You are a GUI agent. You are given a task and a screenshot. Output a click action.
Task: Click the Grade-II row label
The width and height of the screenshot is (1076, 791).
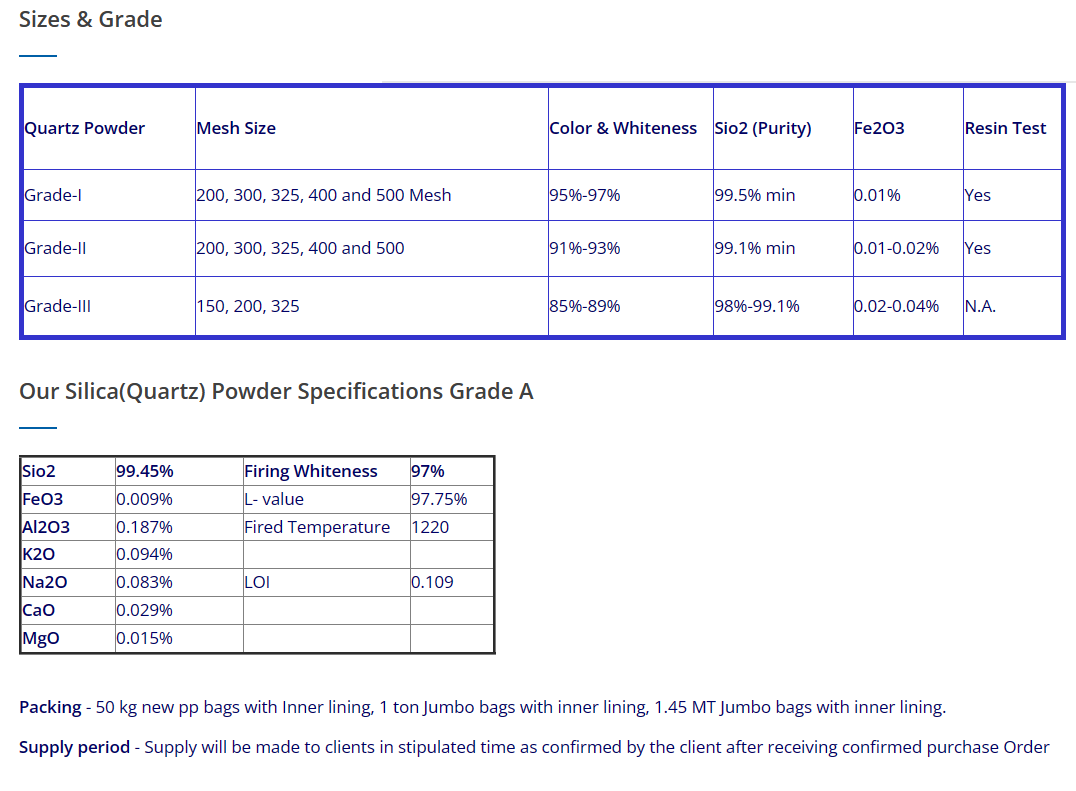(109, 248)
